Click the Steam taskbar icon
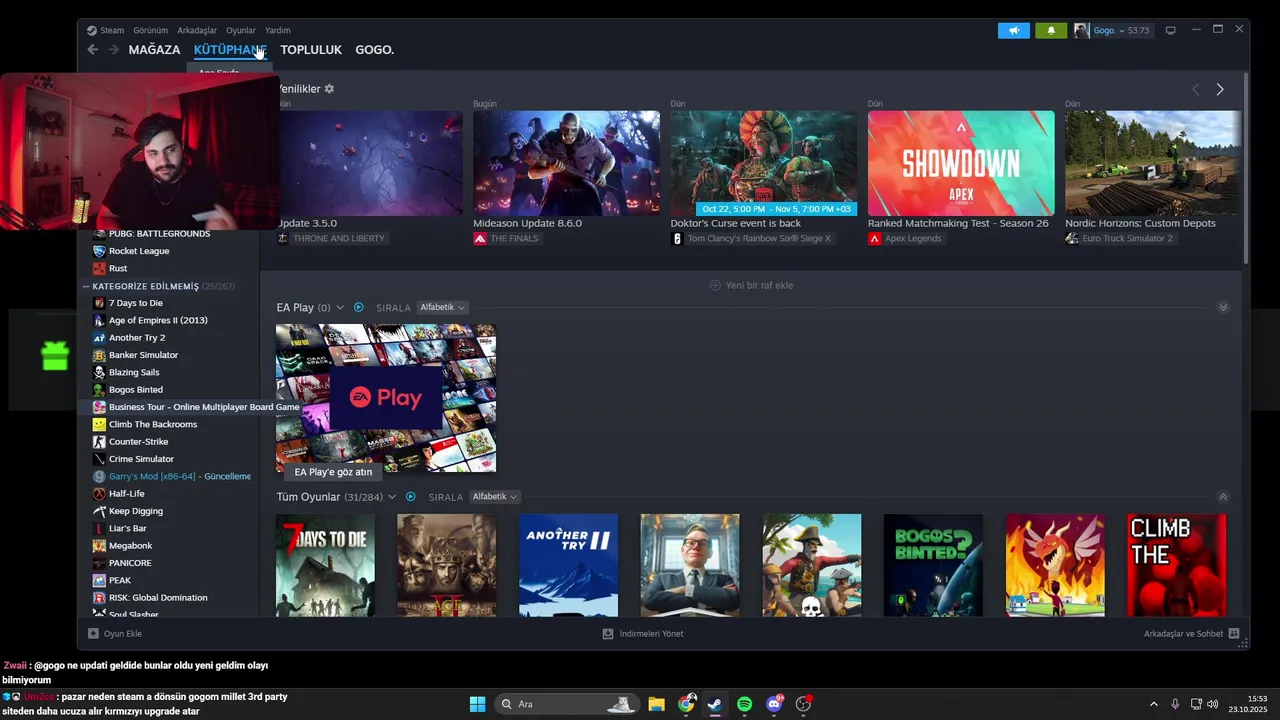The width and height of the screenshot is (1280, 720). click(715, 704)
